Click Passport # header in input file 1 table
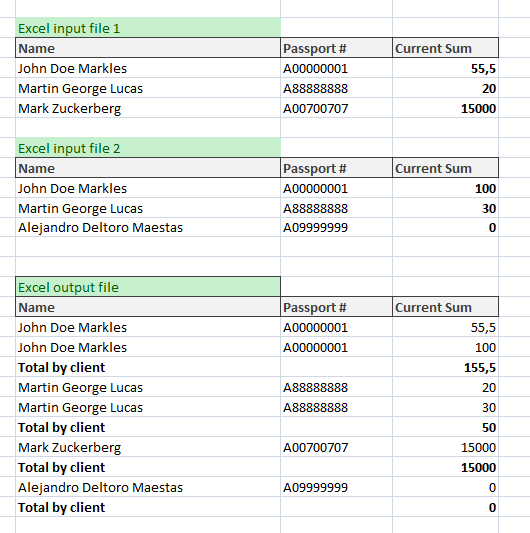Screen dimensions: 530x533 click(x=337, y=48)
